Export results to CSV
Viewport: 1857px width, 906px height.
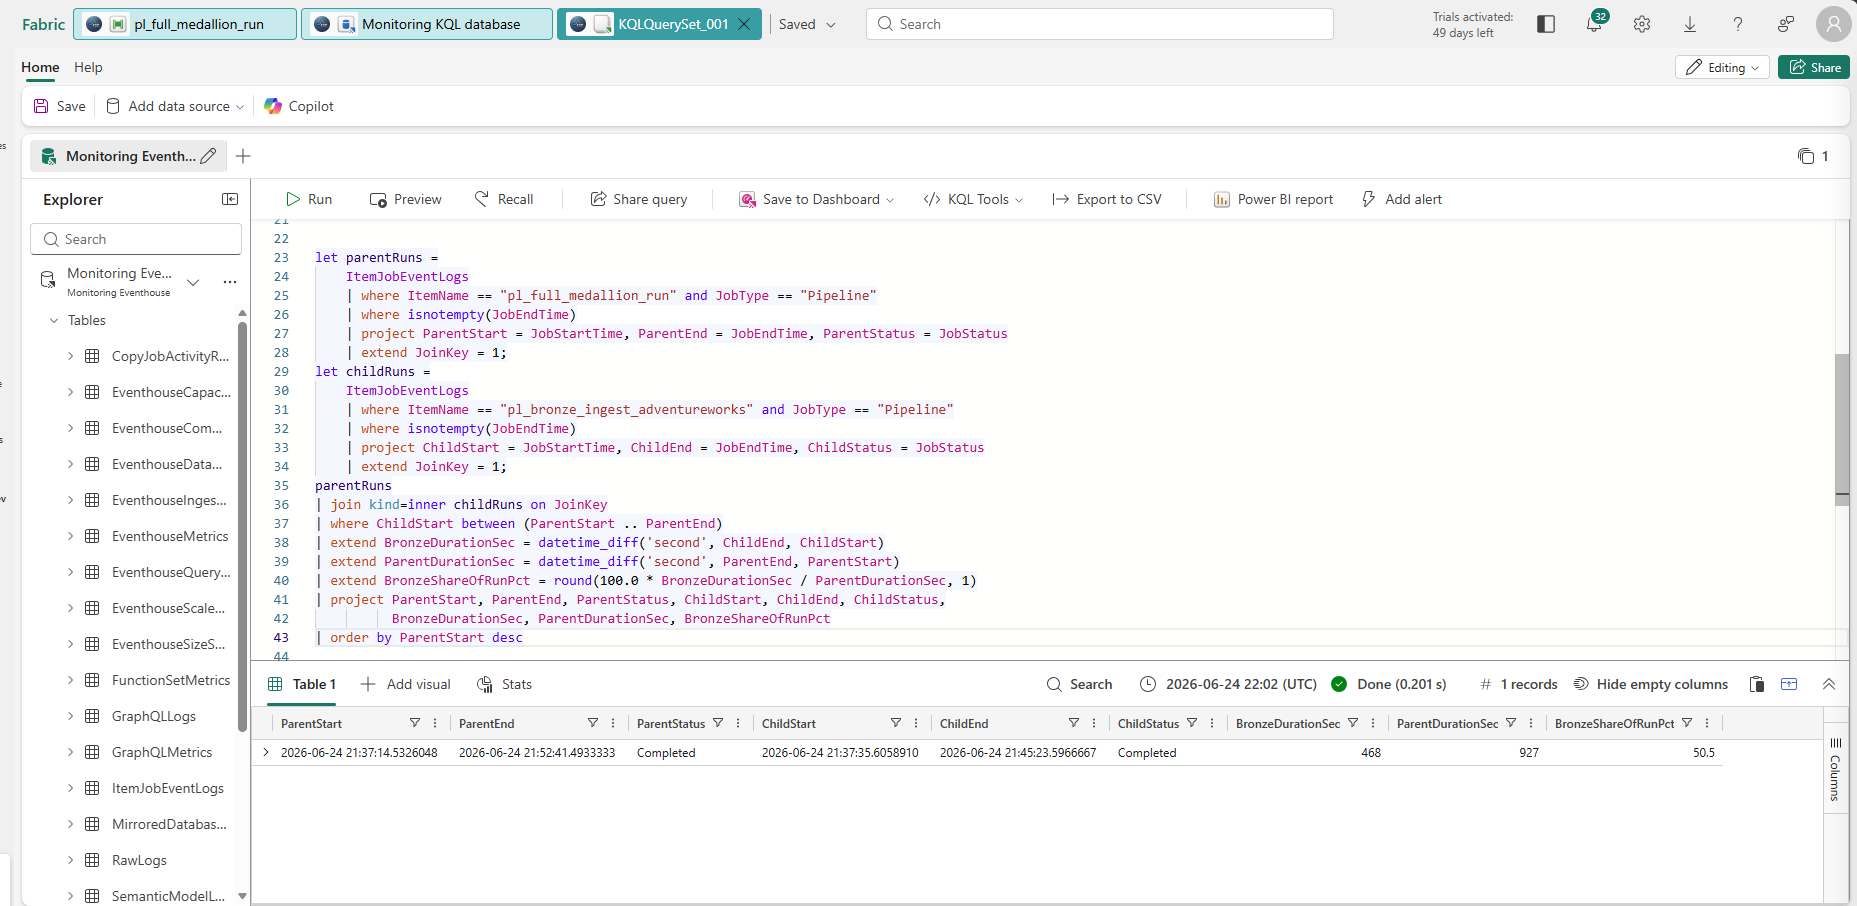click(1106, 199)
